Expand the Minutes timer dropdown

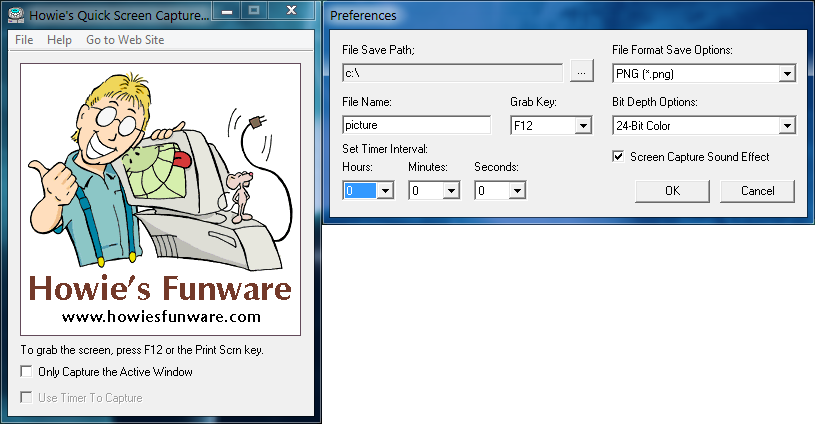pyautogui.click(x=451, y=191)
